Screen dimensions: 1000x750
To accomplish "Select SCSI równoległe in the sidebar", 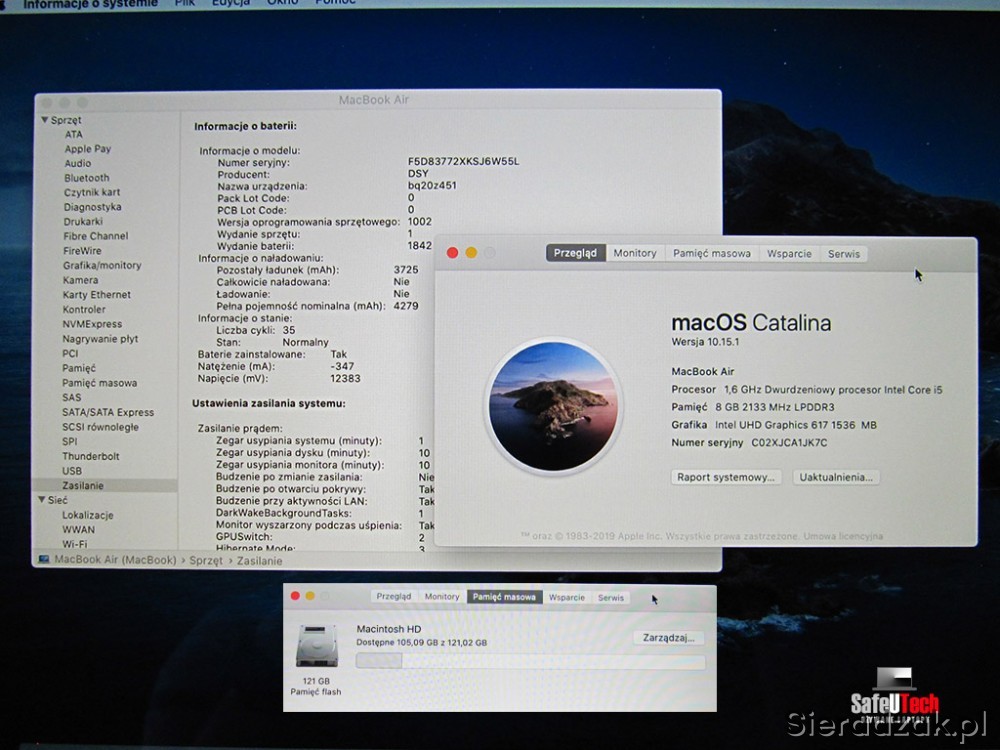I will [100, 427].
